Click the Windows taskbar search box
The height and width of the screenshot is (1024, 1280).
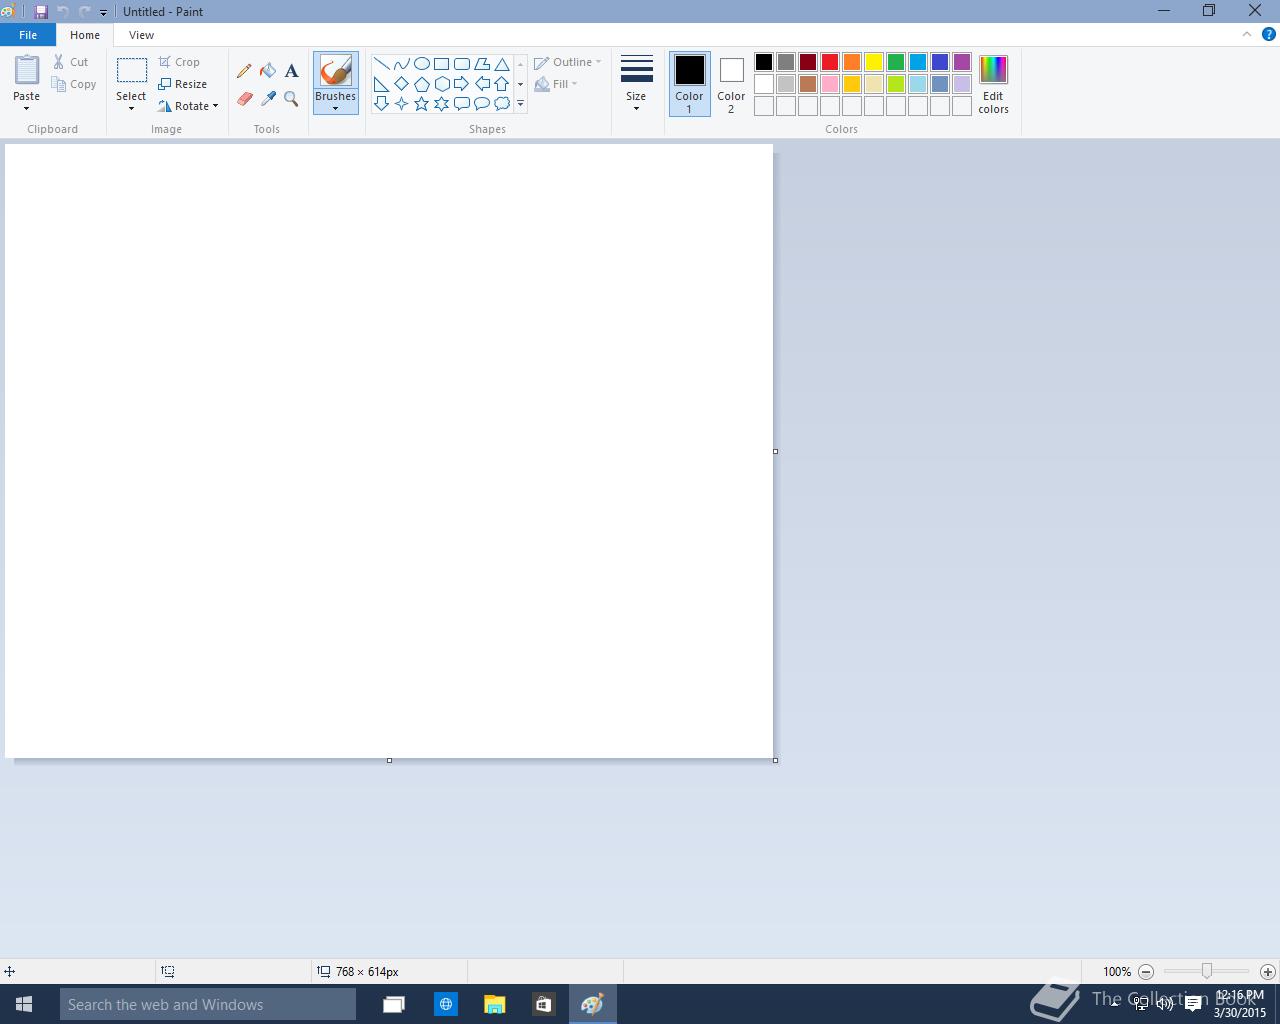[x=208, y=1004]
